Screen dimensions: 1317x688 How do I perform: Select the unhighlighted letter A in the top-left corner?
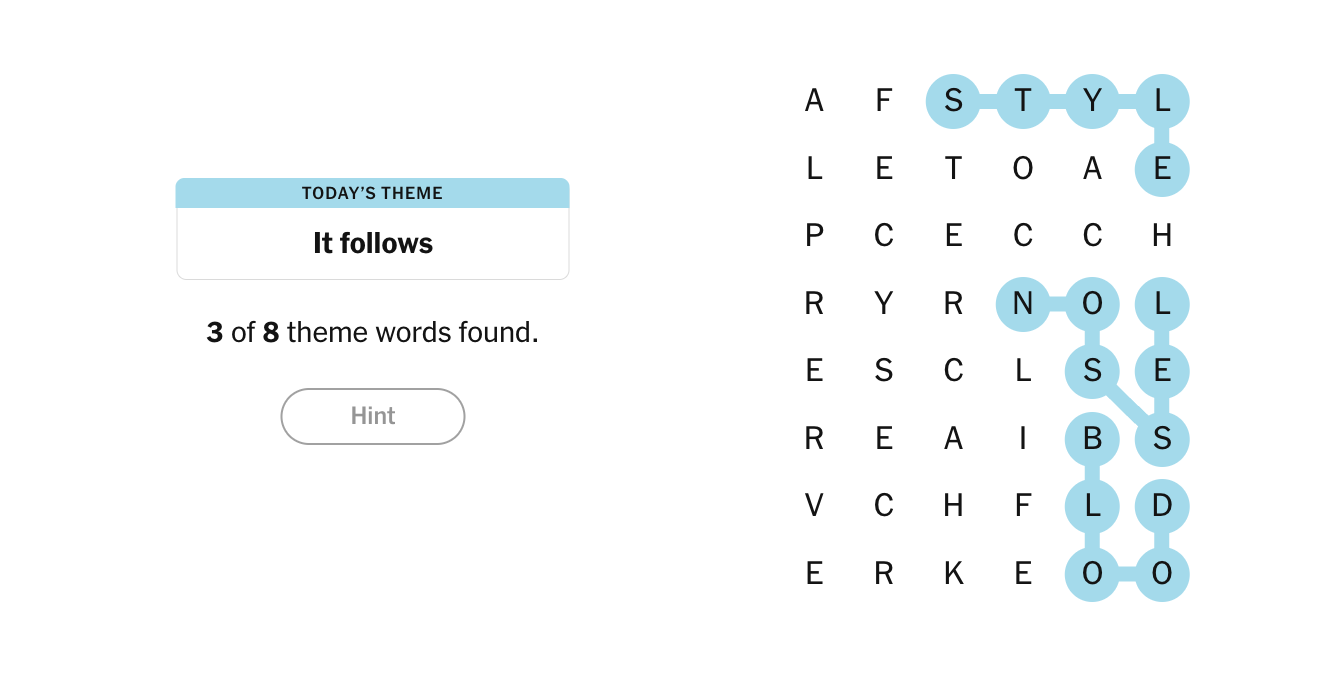click(x=813, y=100)
